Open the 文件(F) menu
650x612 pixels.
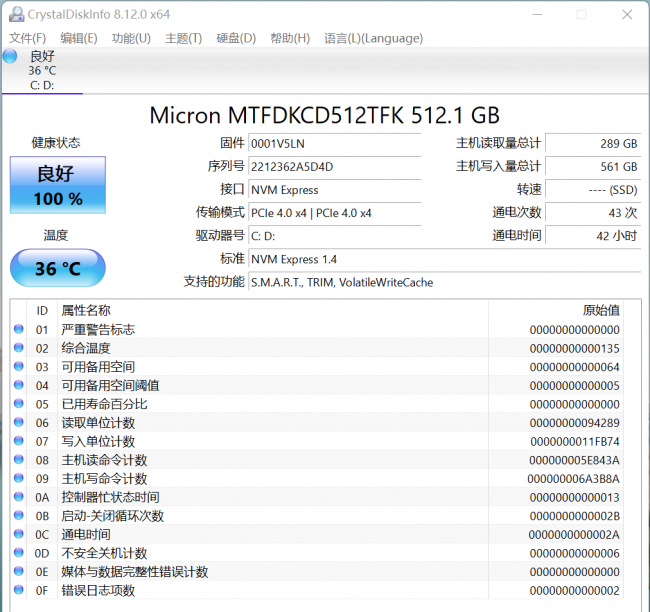tap(27, 38)
